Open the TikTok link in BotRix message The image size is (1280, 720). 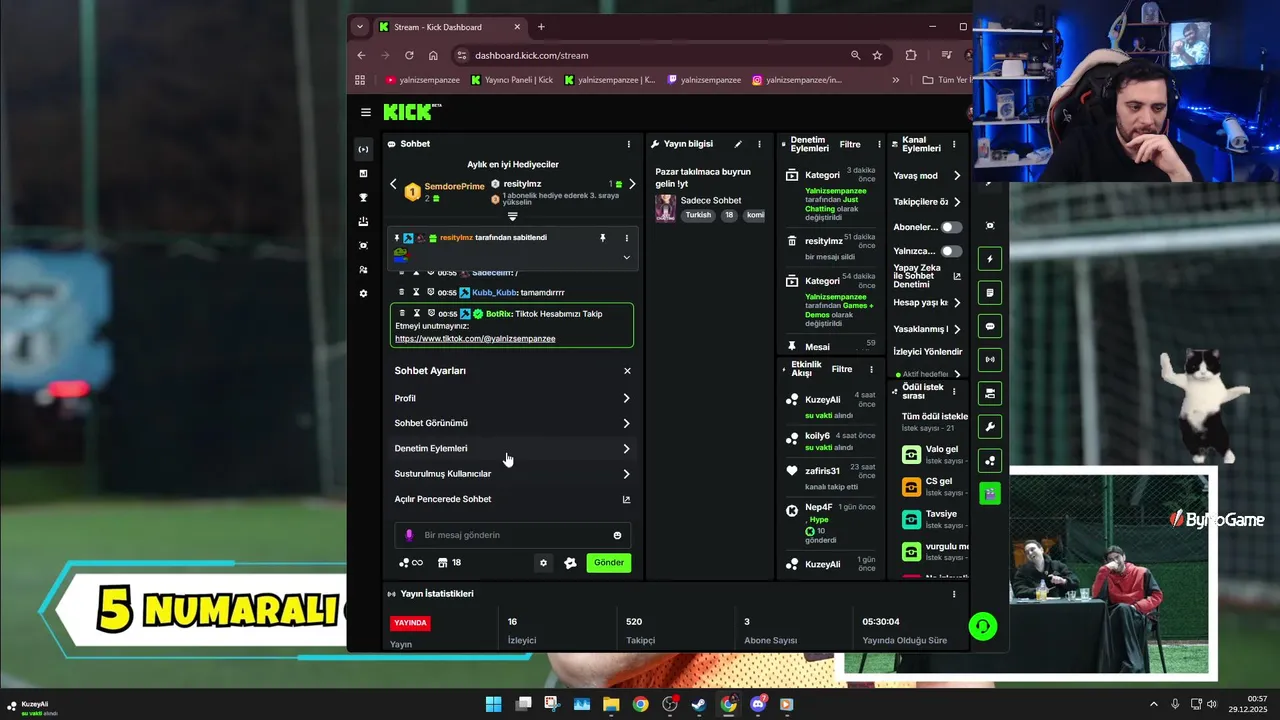(x=475, y=338)
